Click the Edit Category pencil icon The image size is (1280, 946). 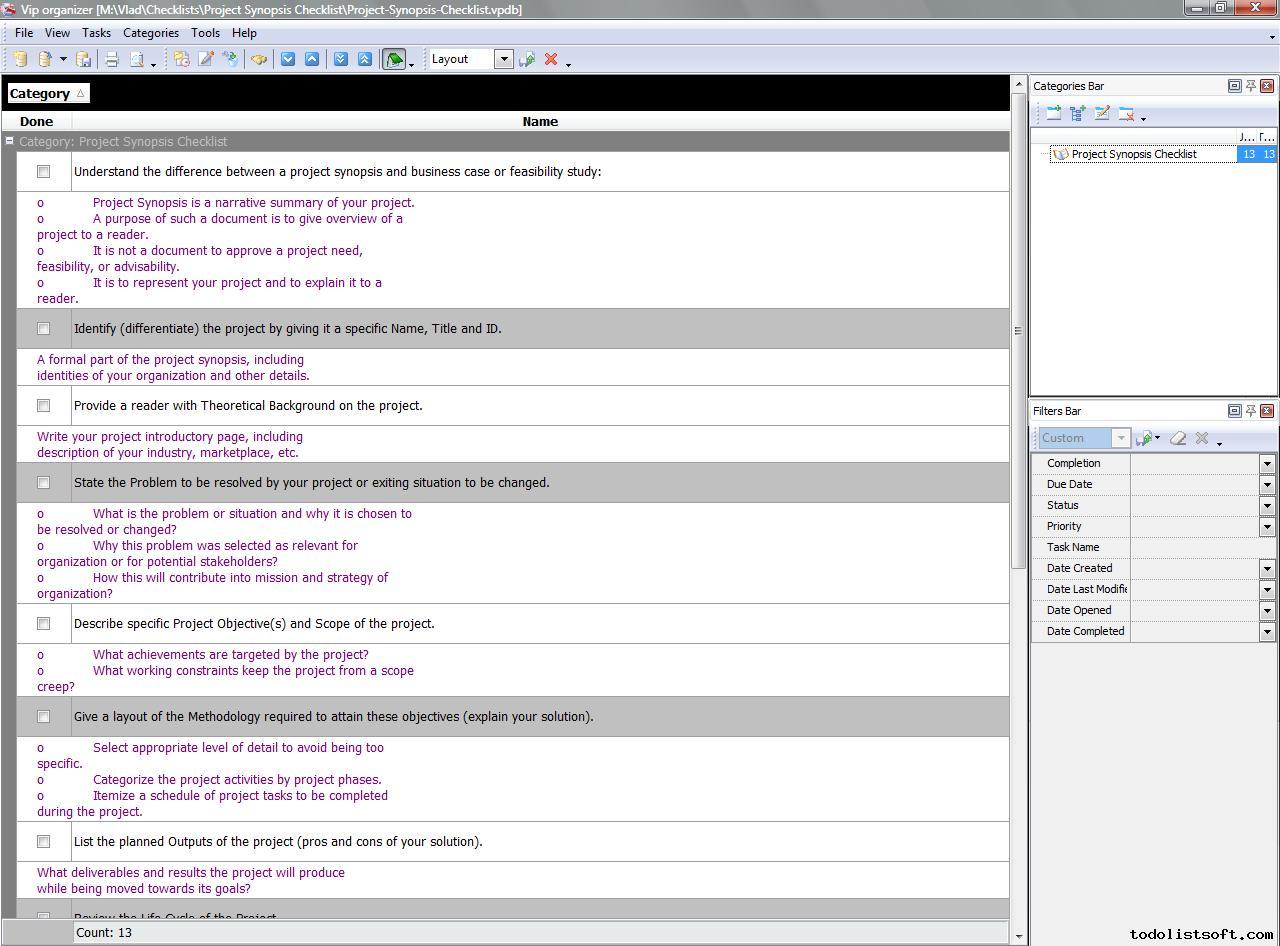[1102, 114]
